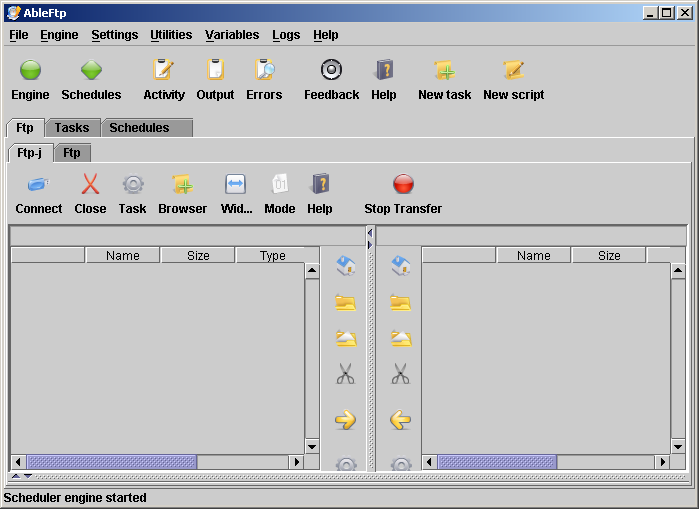Go up a folder in left pane
The image size is (699, 509).
[345, 338]
